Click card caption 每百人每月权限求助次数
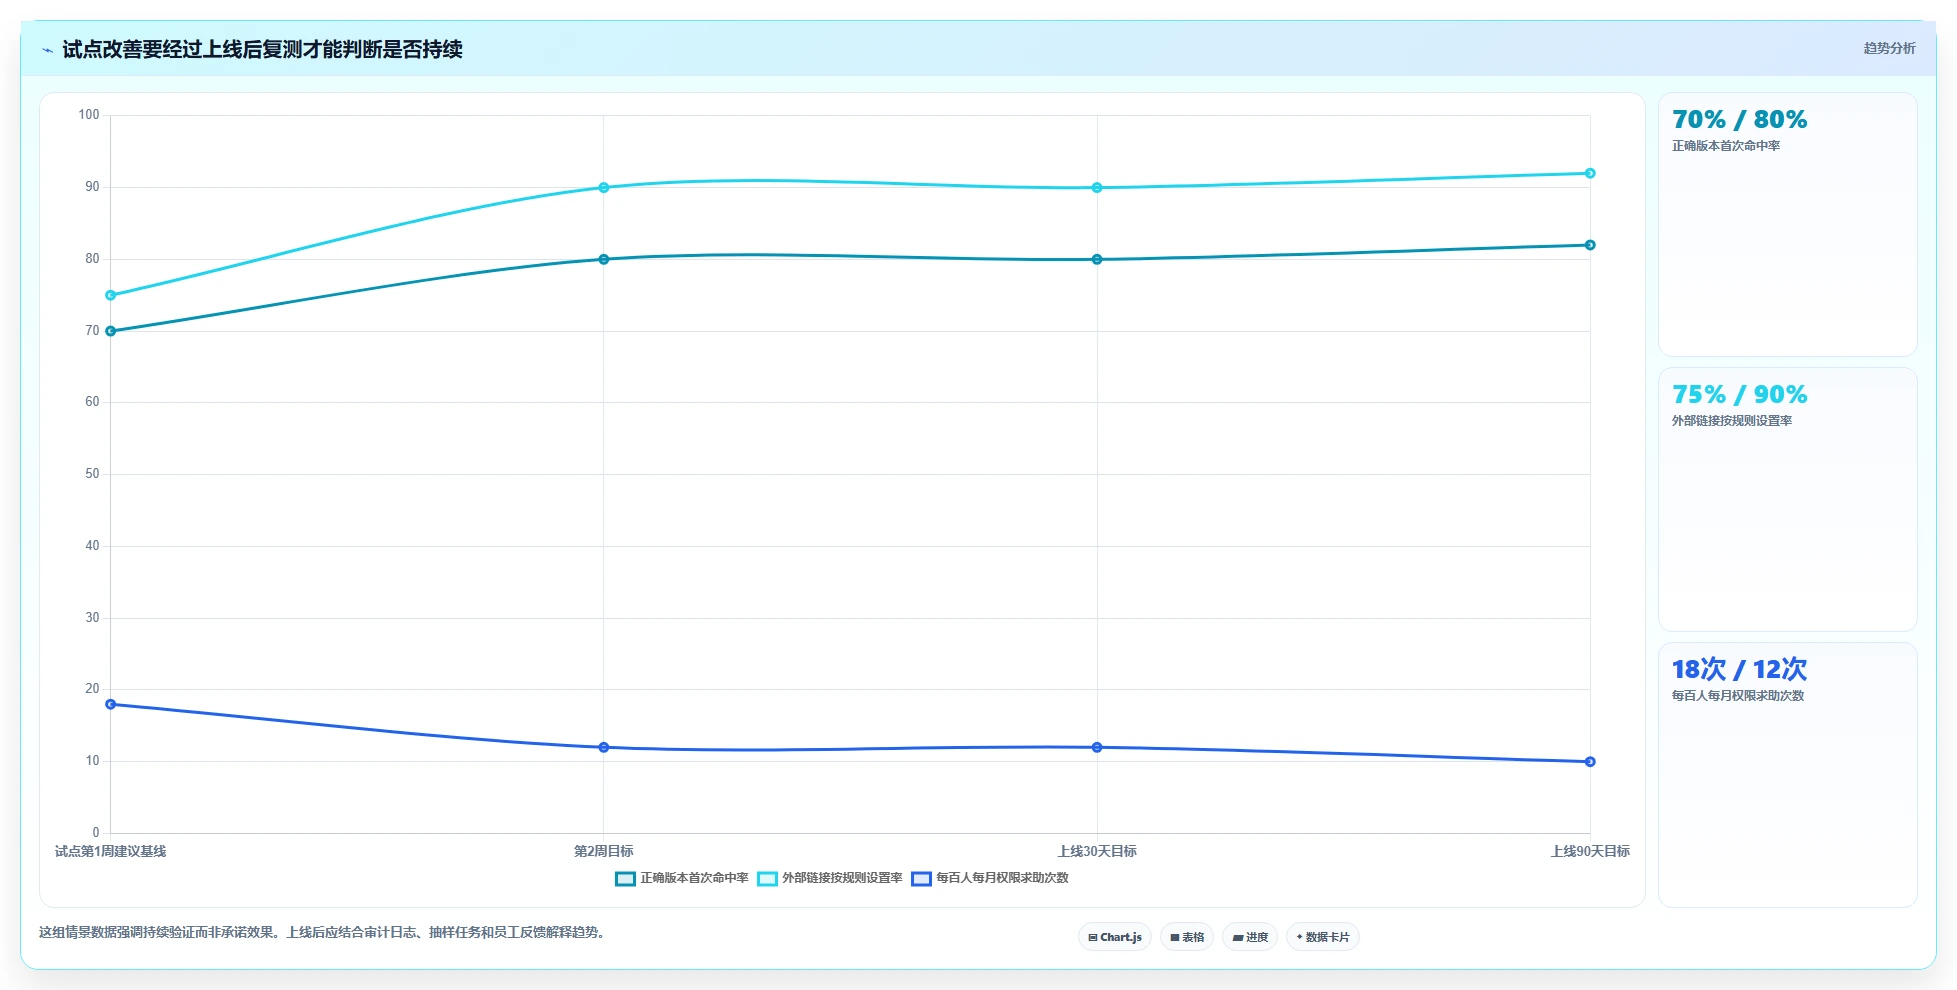The image size is (1957, 990). pos(1738,696)
